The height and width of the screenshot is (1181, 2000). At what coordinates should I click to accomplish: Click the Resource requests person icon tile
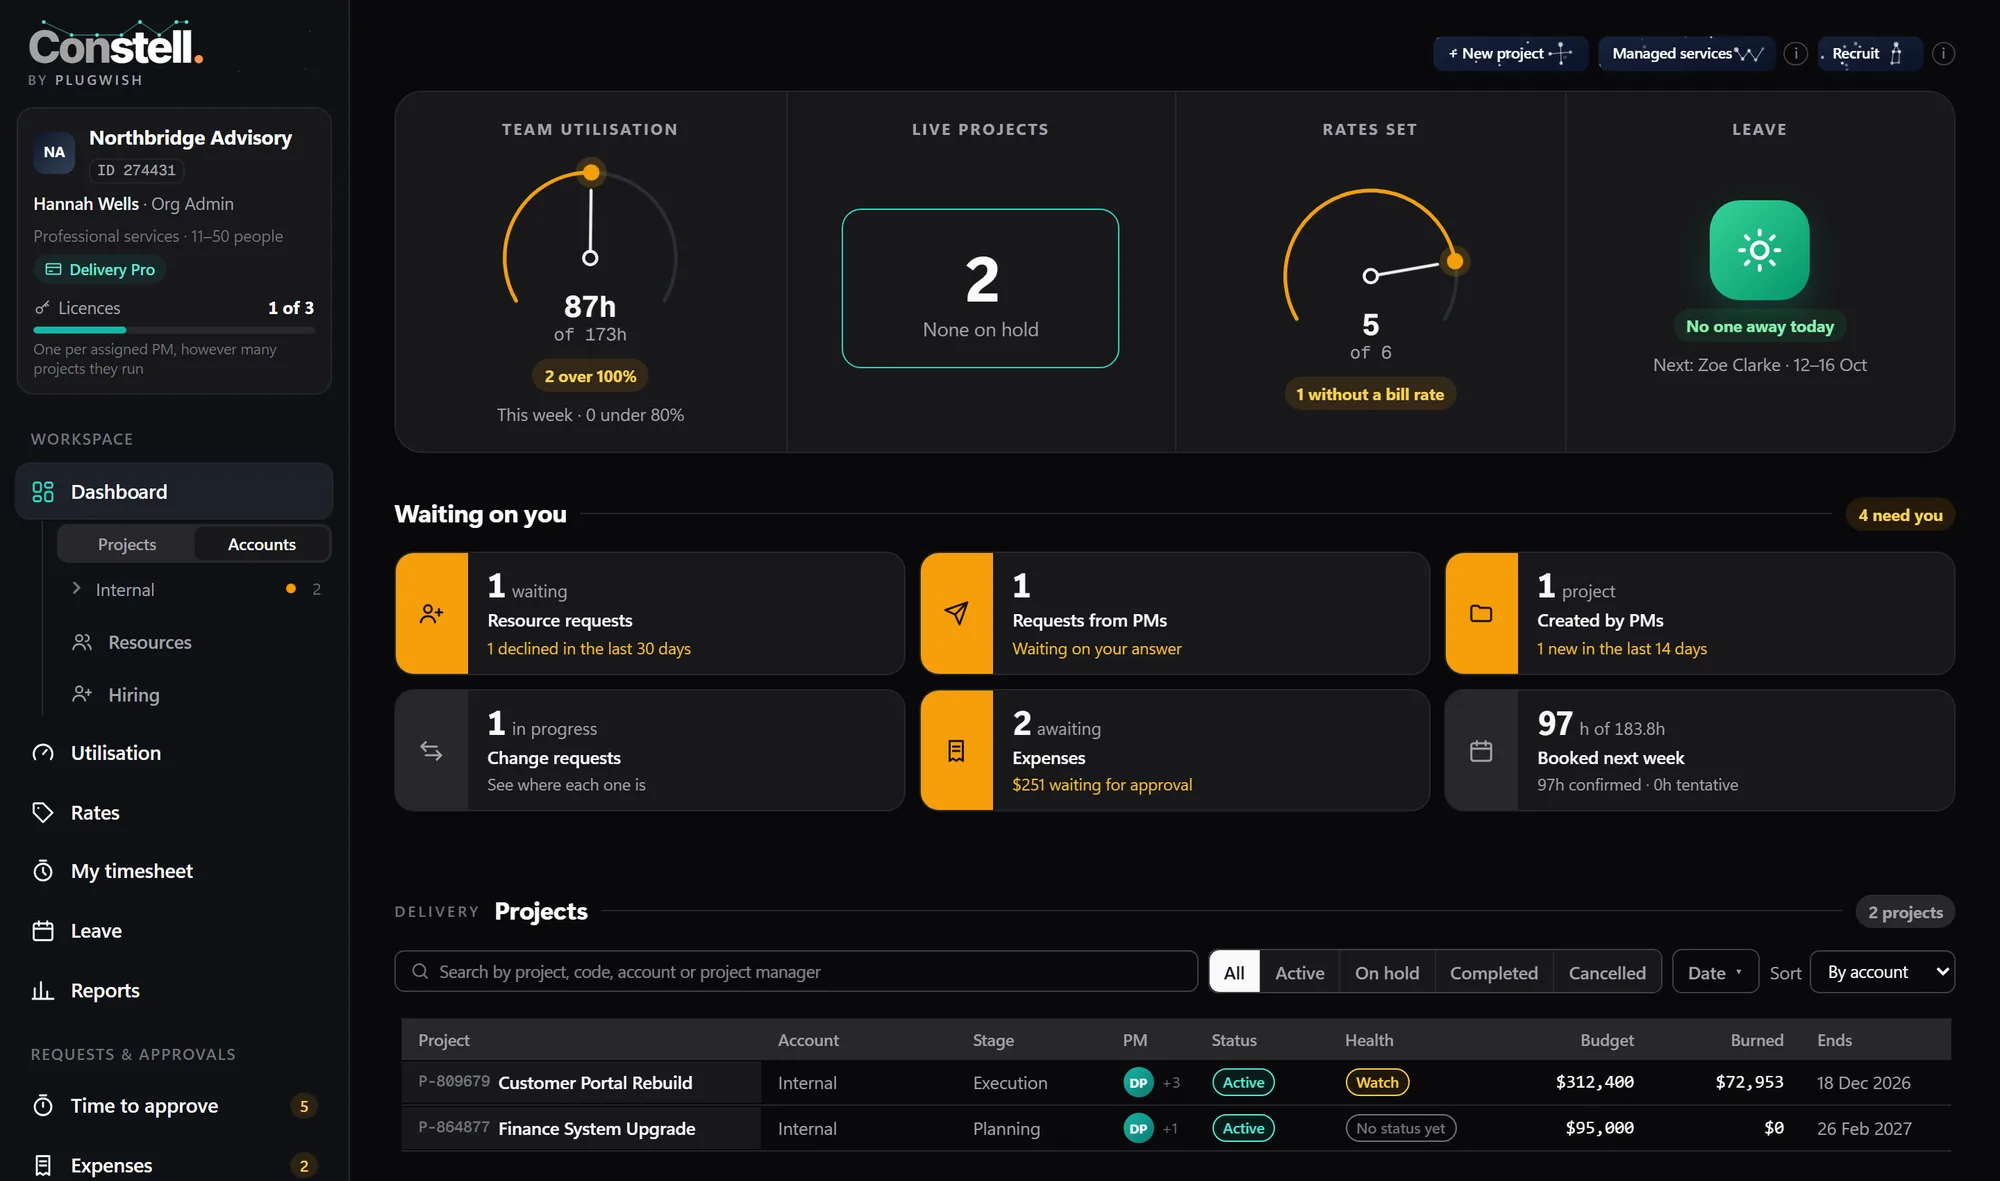tap(432, 614)
